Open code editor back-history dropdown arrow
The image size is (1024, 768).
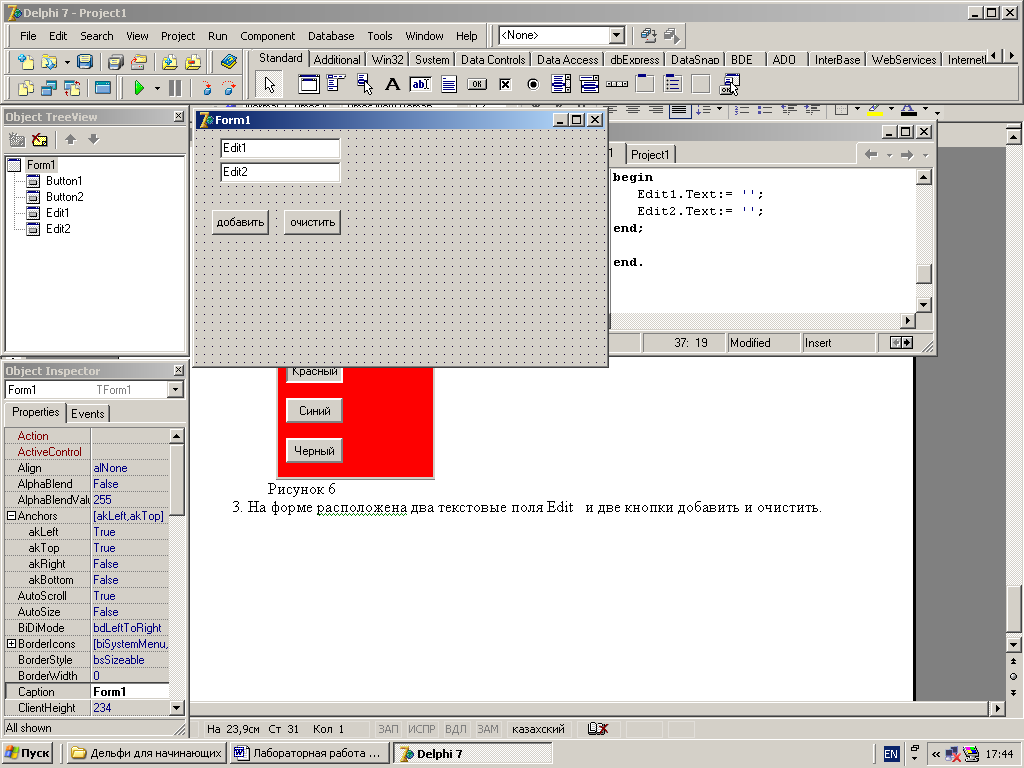point(889,155)
